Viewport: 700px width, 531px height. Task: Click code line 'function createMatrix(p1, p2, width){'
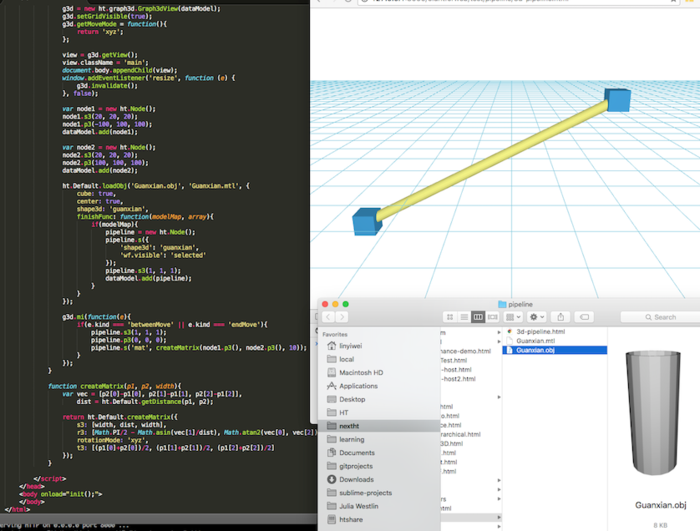coord(115,386)
